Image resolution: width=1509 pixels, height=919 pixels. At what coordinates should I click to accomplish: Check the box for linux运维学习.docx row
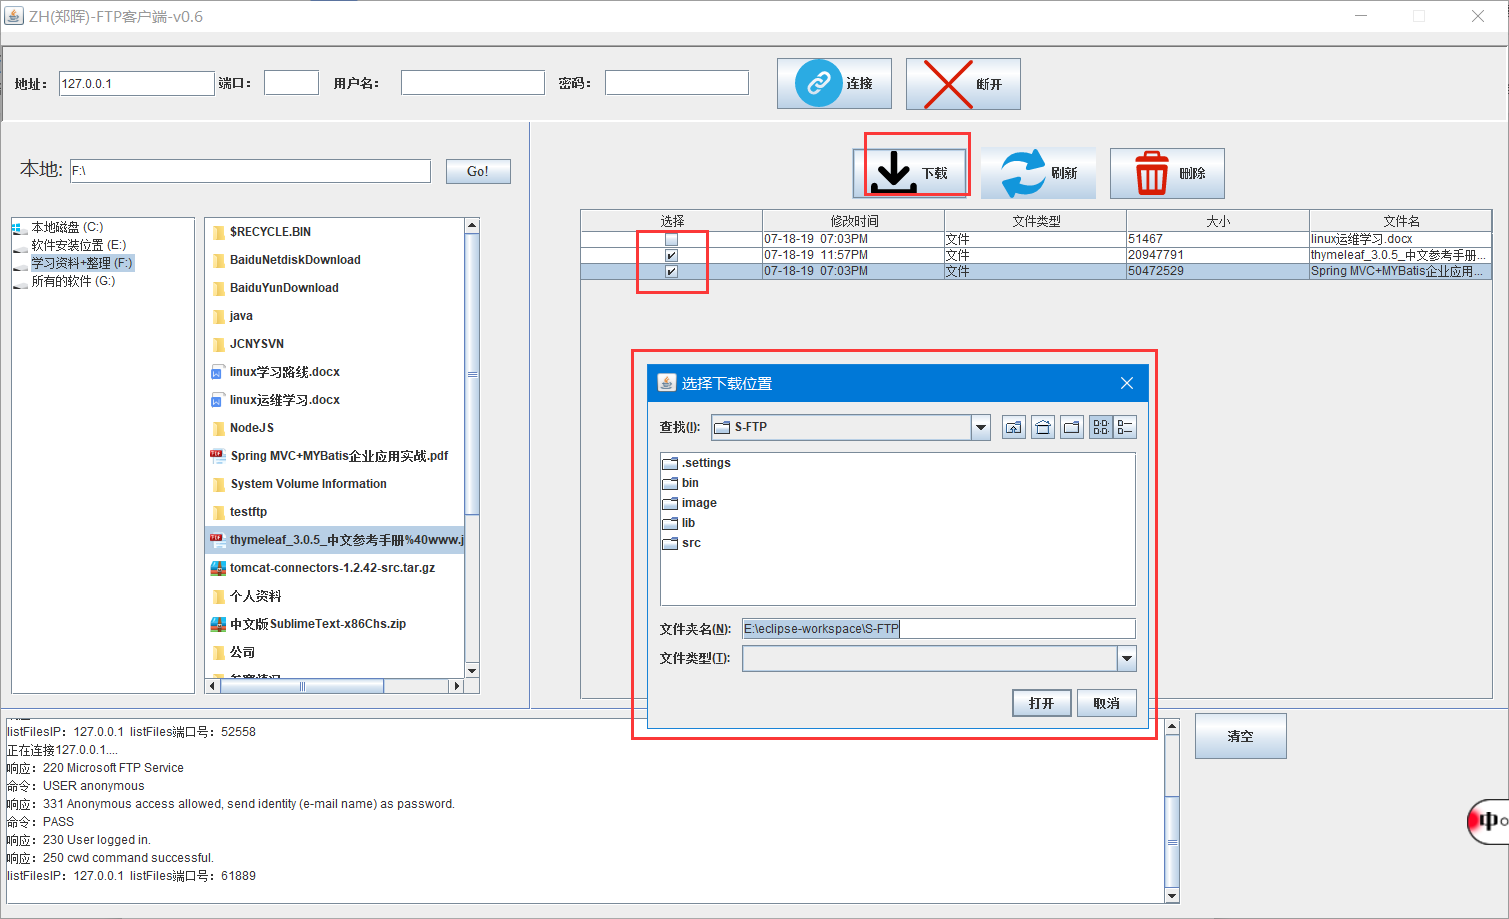671,239
